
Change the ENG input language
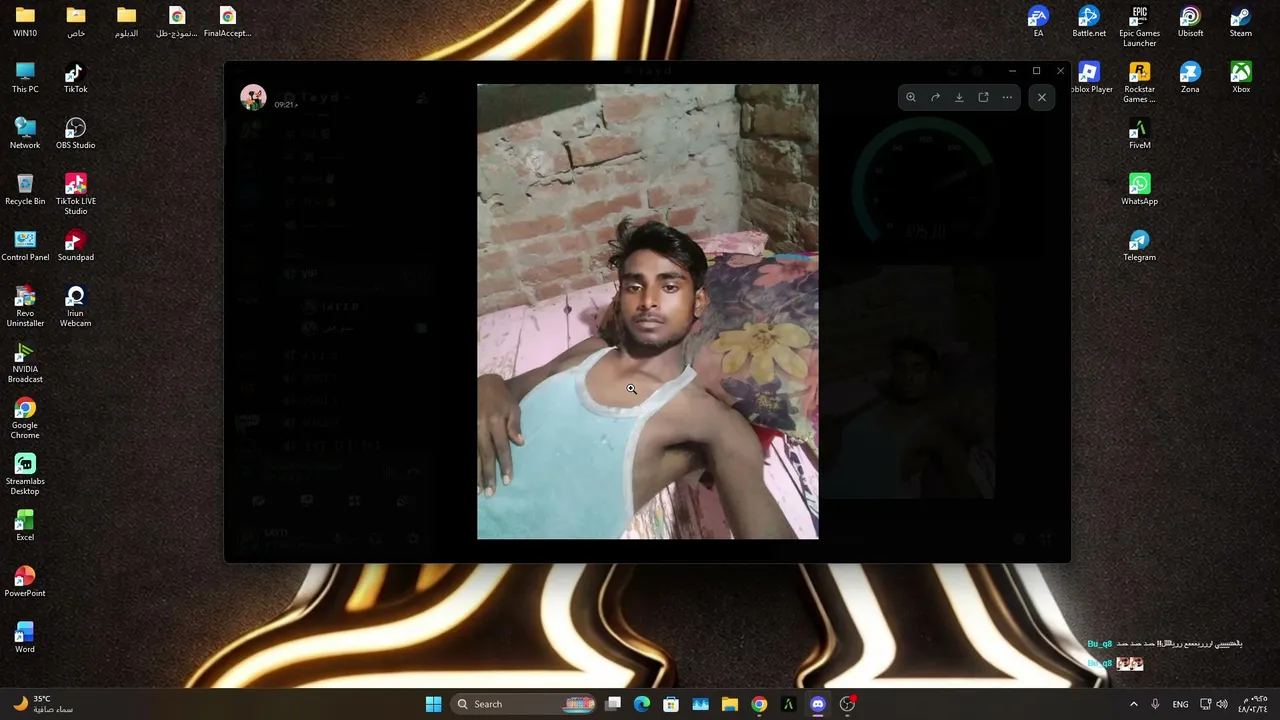point(1180,704)
